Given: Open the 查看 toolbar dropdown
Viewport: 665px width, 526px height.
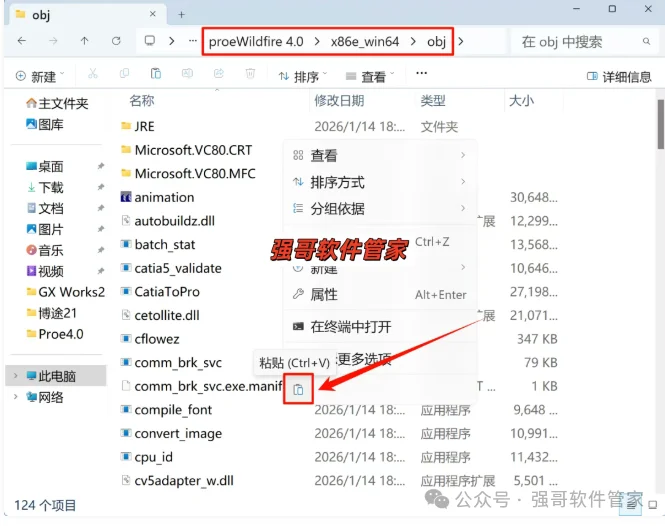Looking at the screenshot, I should [x=370, y=76].
